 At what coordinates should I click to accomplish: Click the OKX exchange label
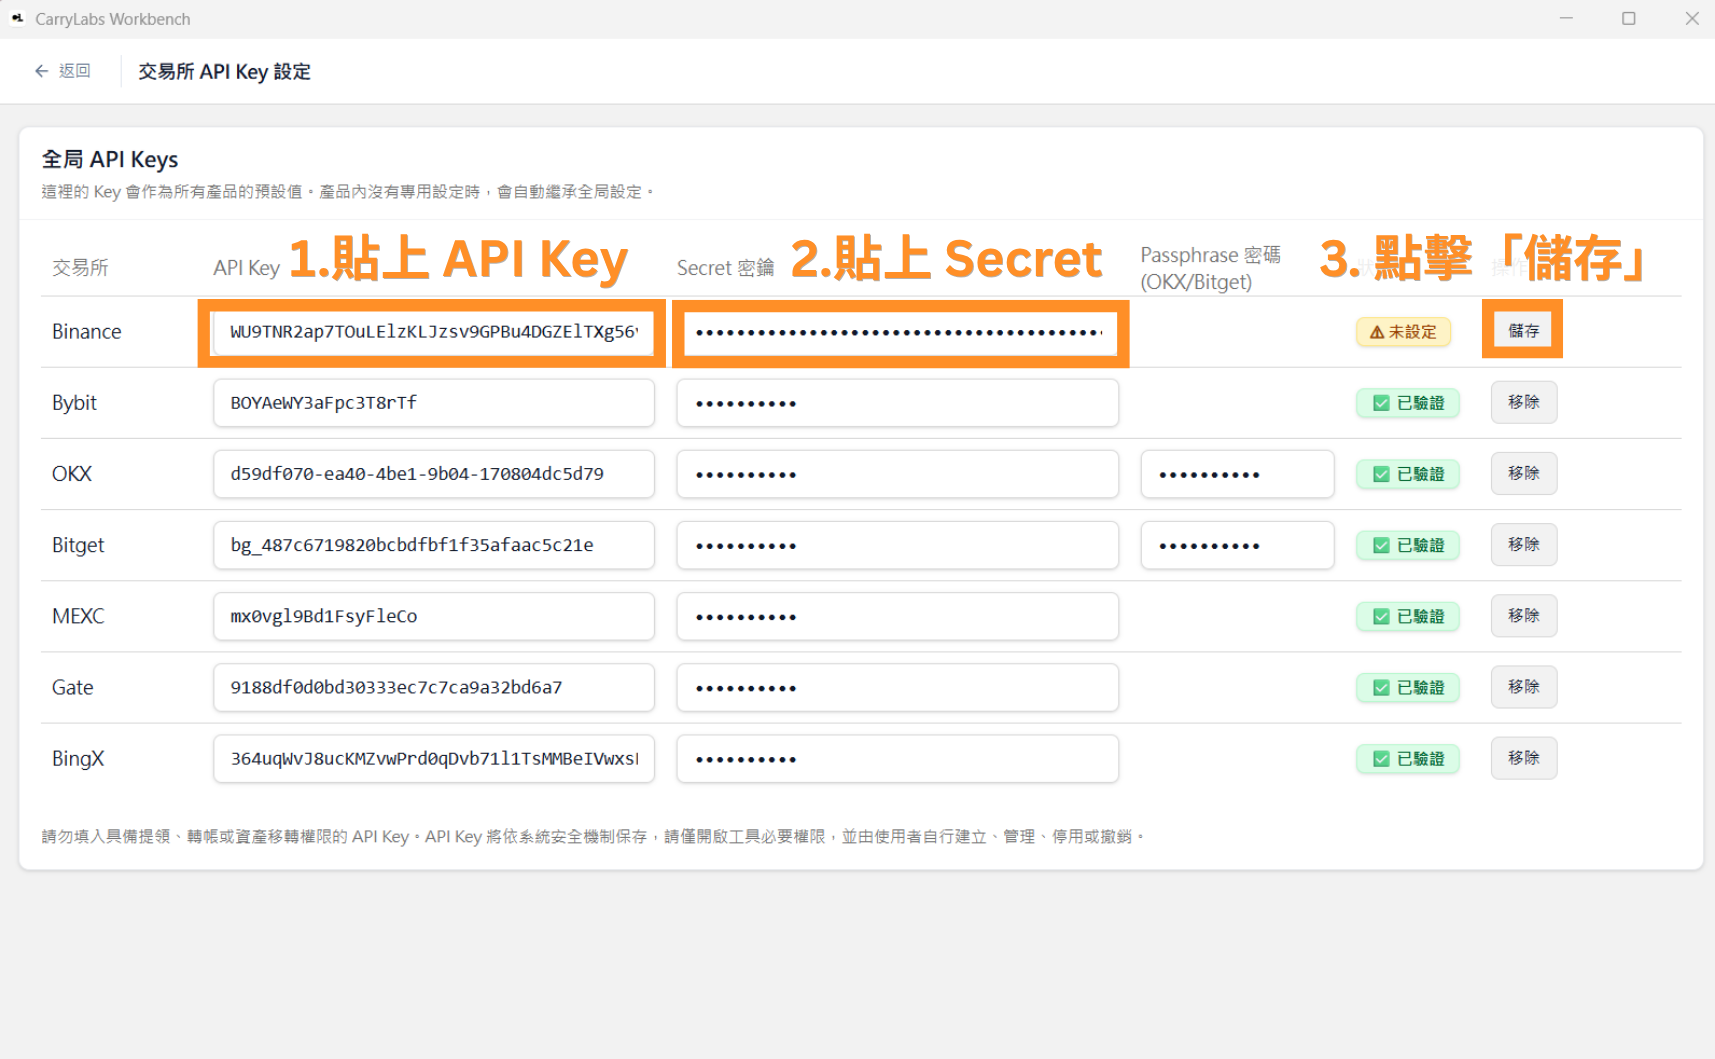tap(72, 474)
